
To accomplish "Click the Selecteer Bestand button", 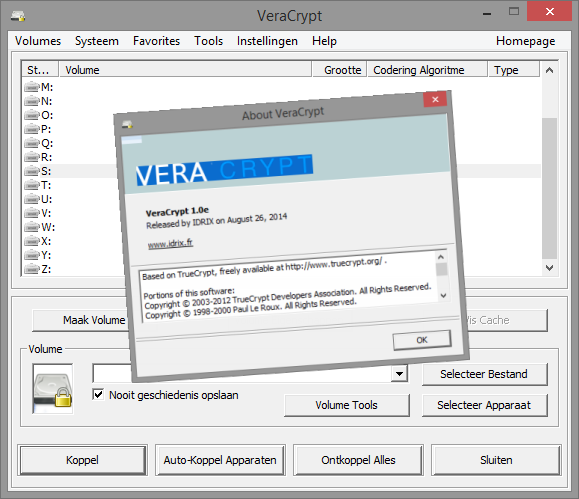I will tap(484, 374).
